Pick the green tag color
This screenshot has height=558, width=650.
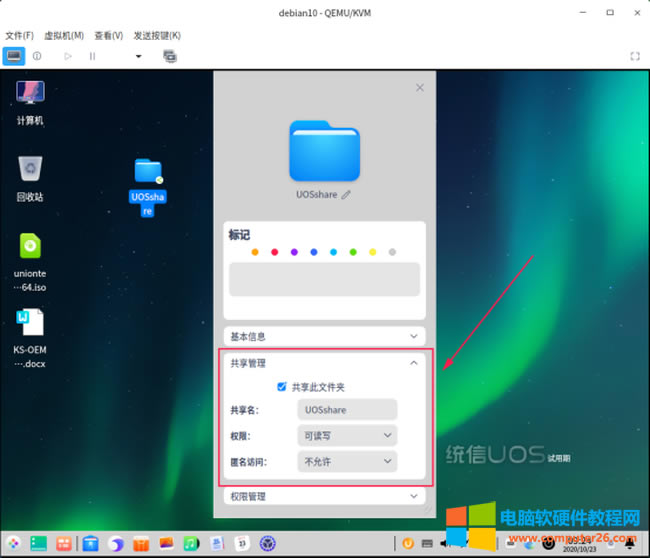click(353, 252)
